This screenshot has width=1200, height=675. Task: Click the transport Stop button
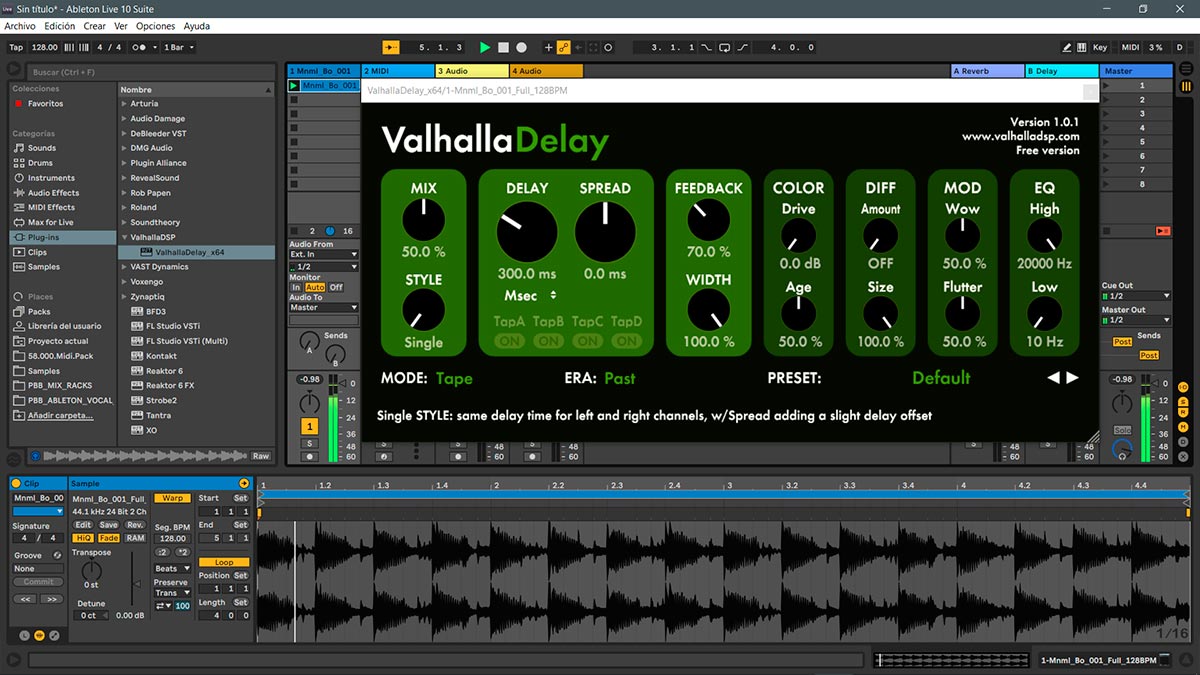(x=504, y=47)
